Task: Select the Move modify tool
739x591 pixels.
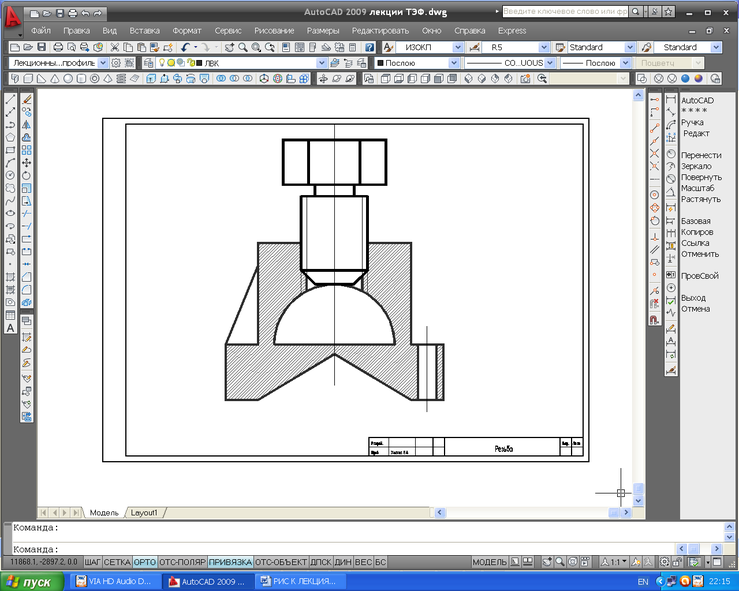Action: pyautogui.click(x=27, y=162)
